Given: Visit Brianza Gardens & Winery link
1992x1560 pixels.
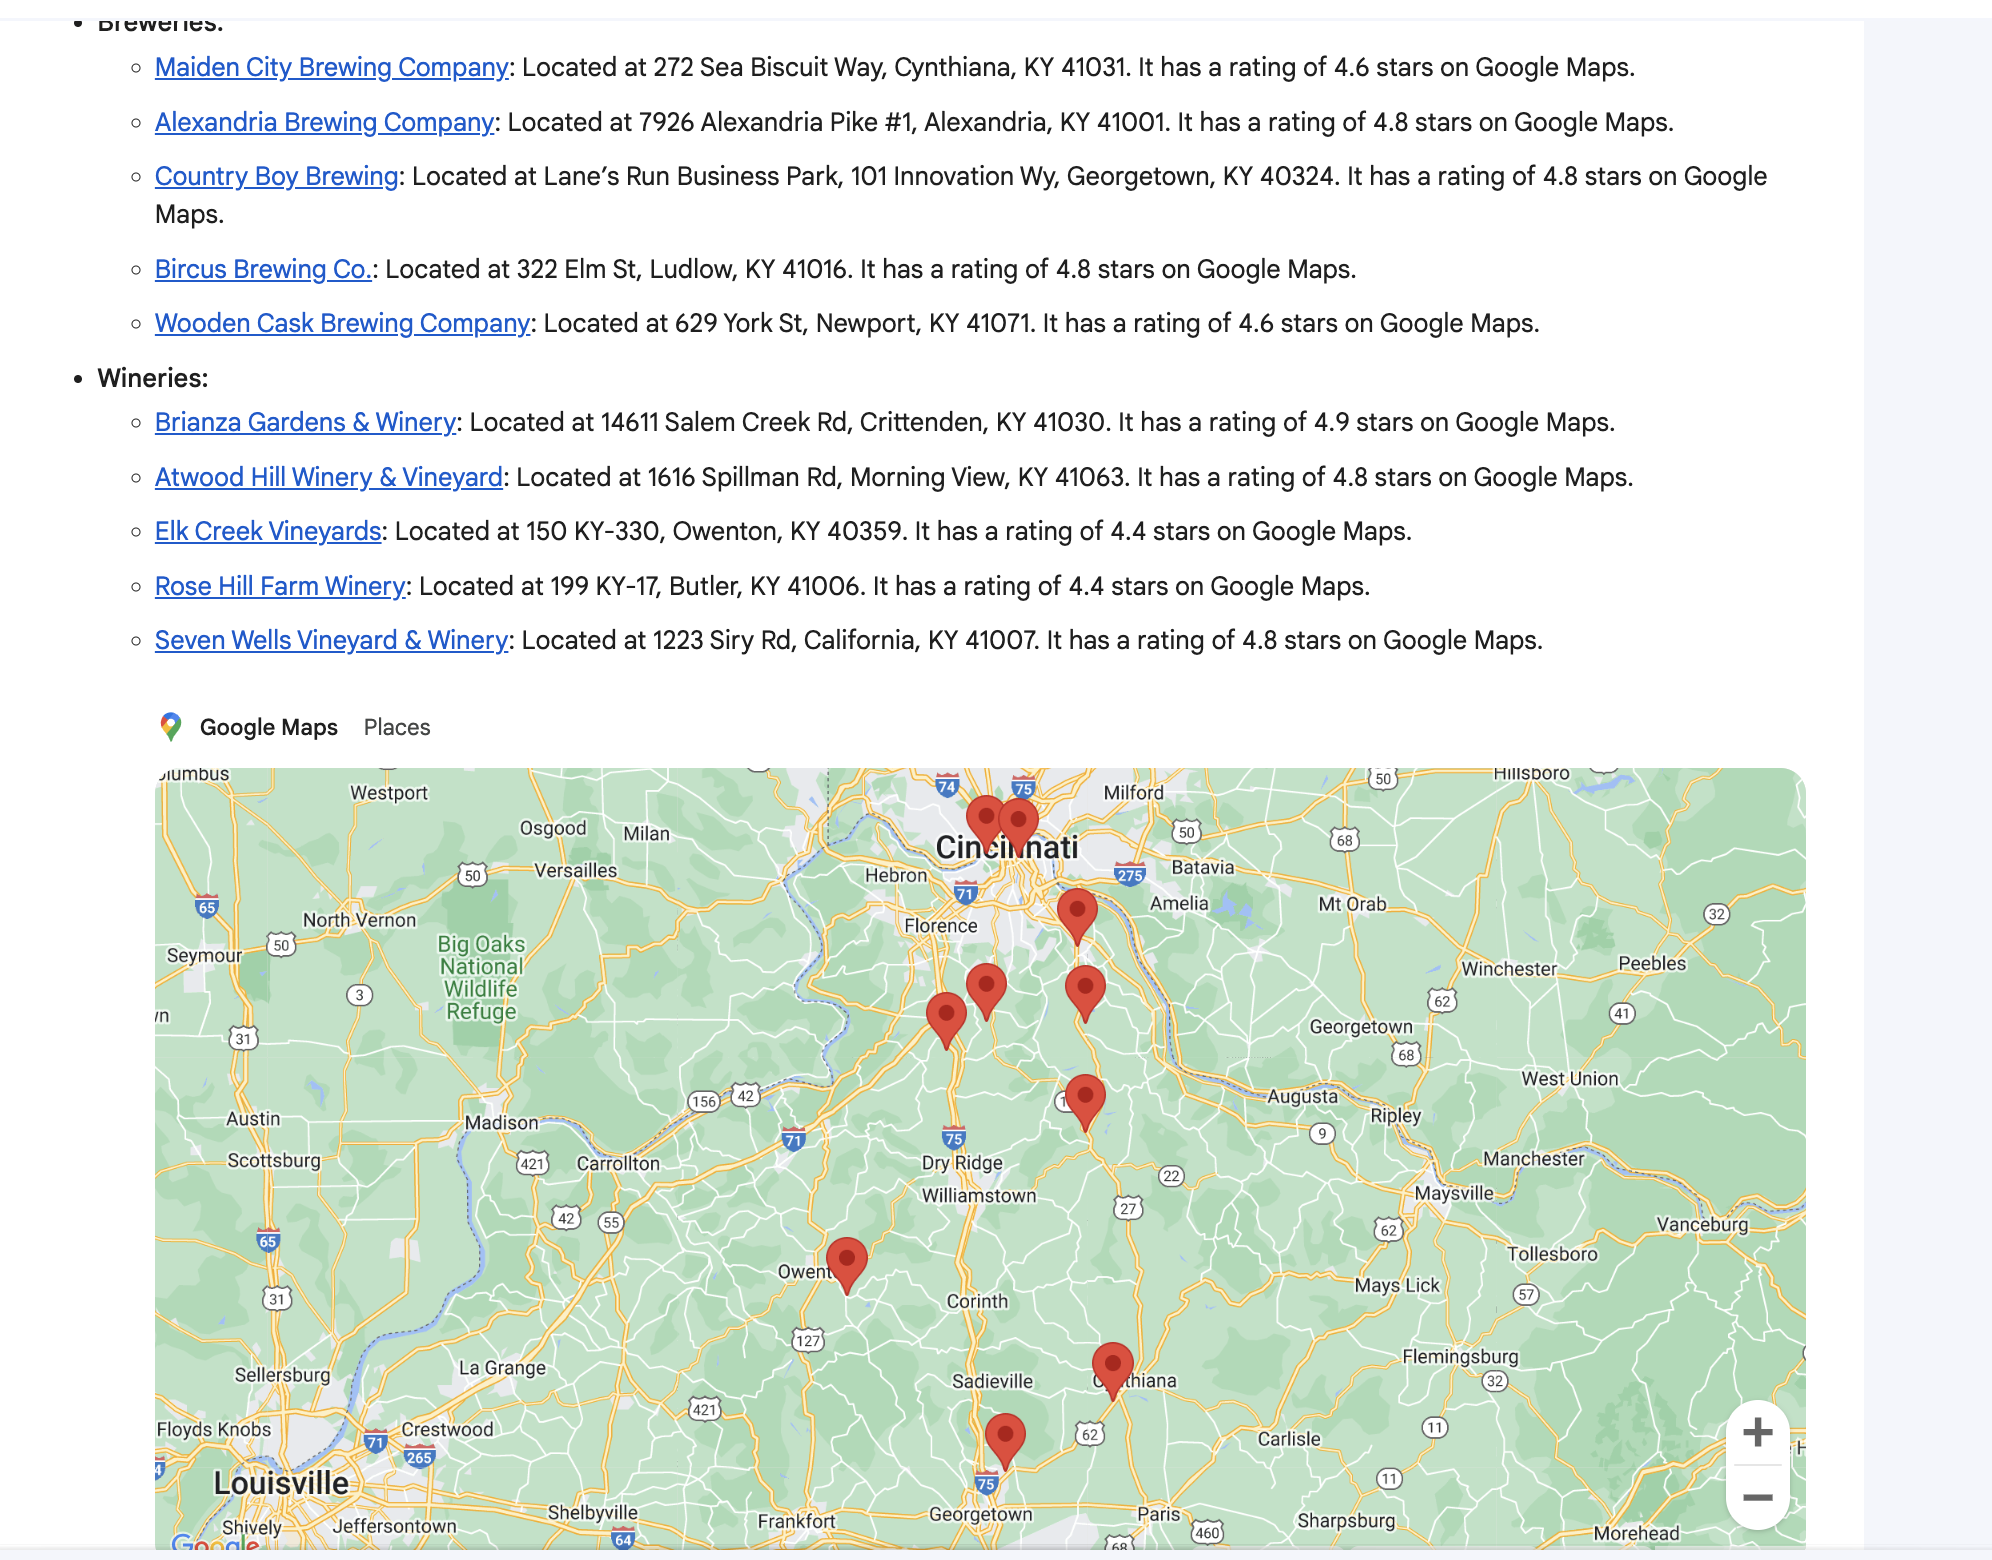Looking at the screenshot, I should (305, 422).
